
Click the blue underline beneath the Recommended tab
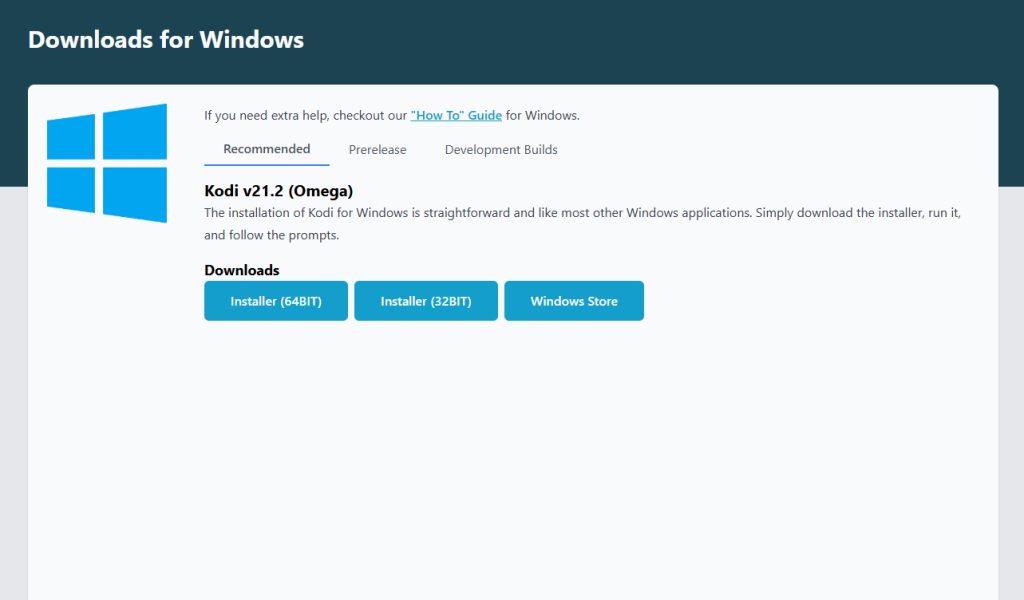click(267, 165)
